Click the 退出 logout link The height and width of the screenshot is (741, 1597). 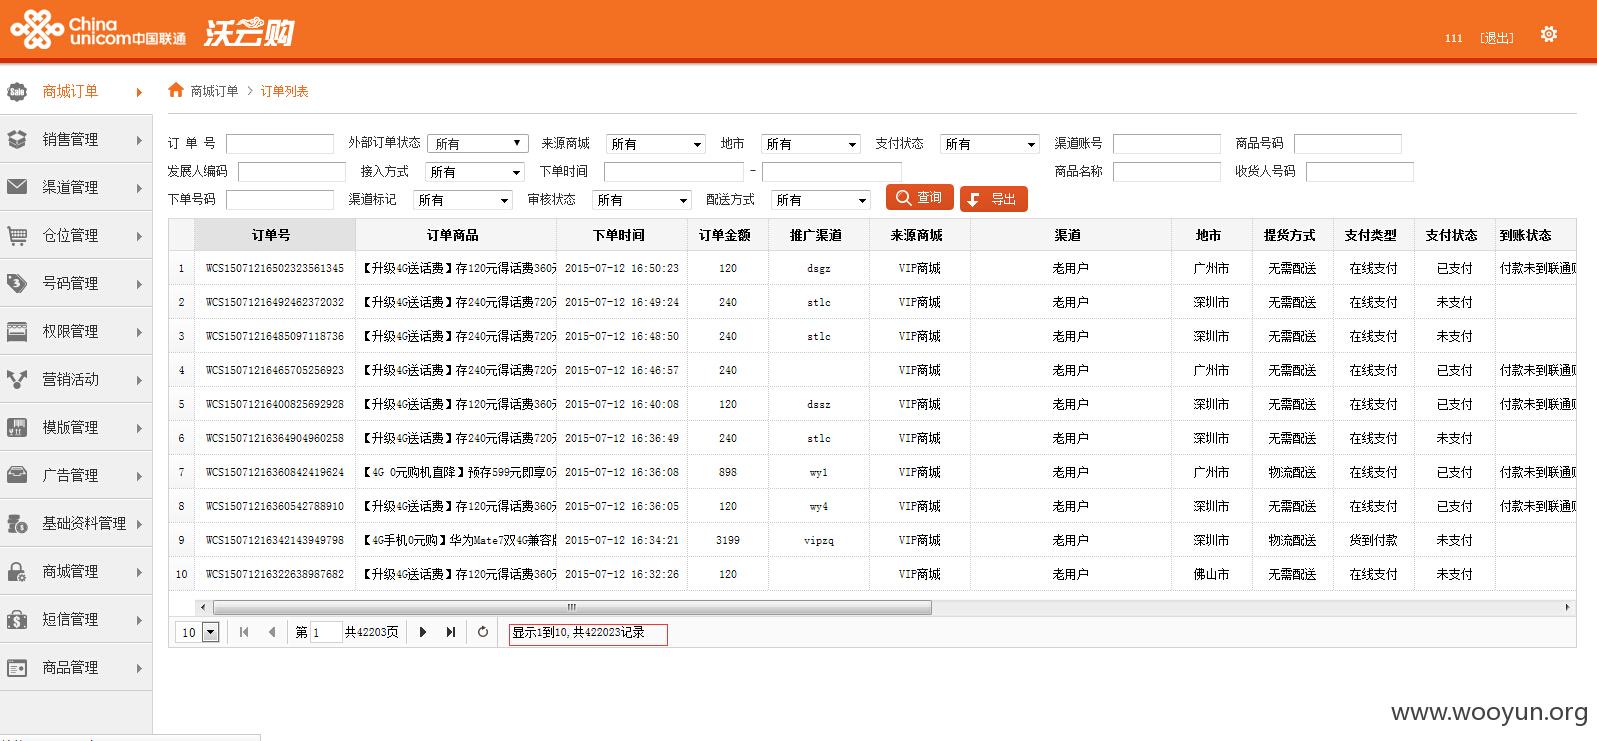pyautogui.click(x=1496, y=38)
